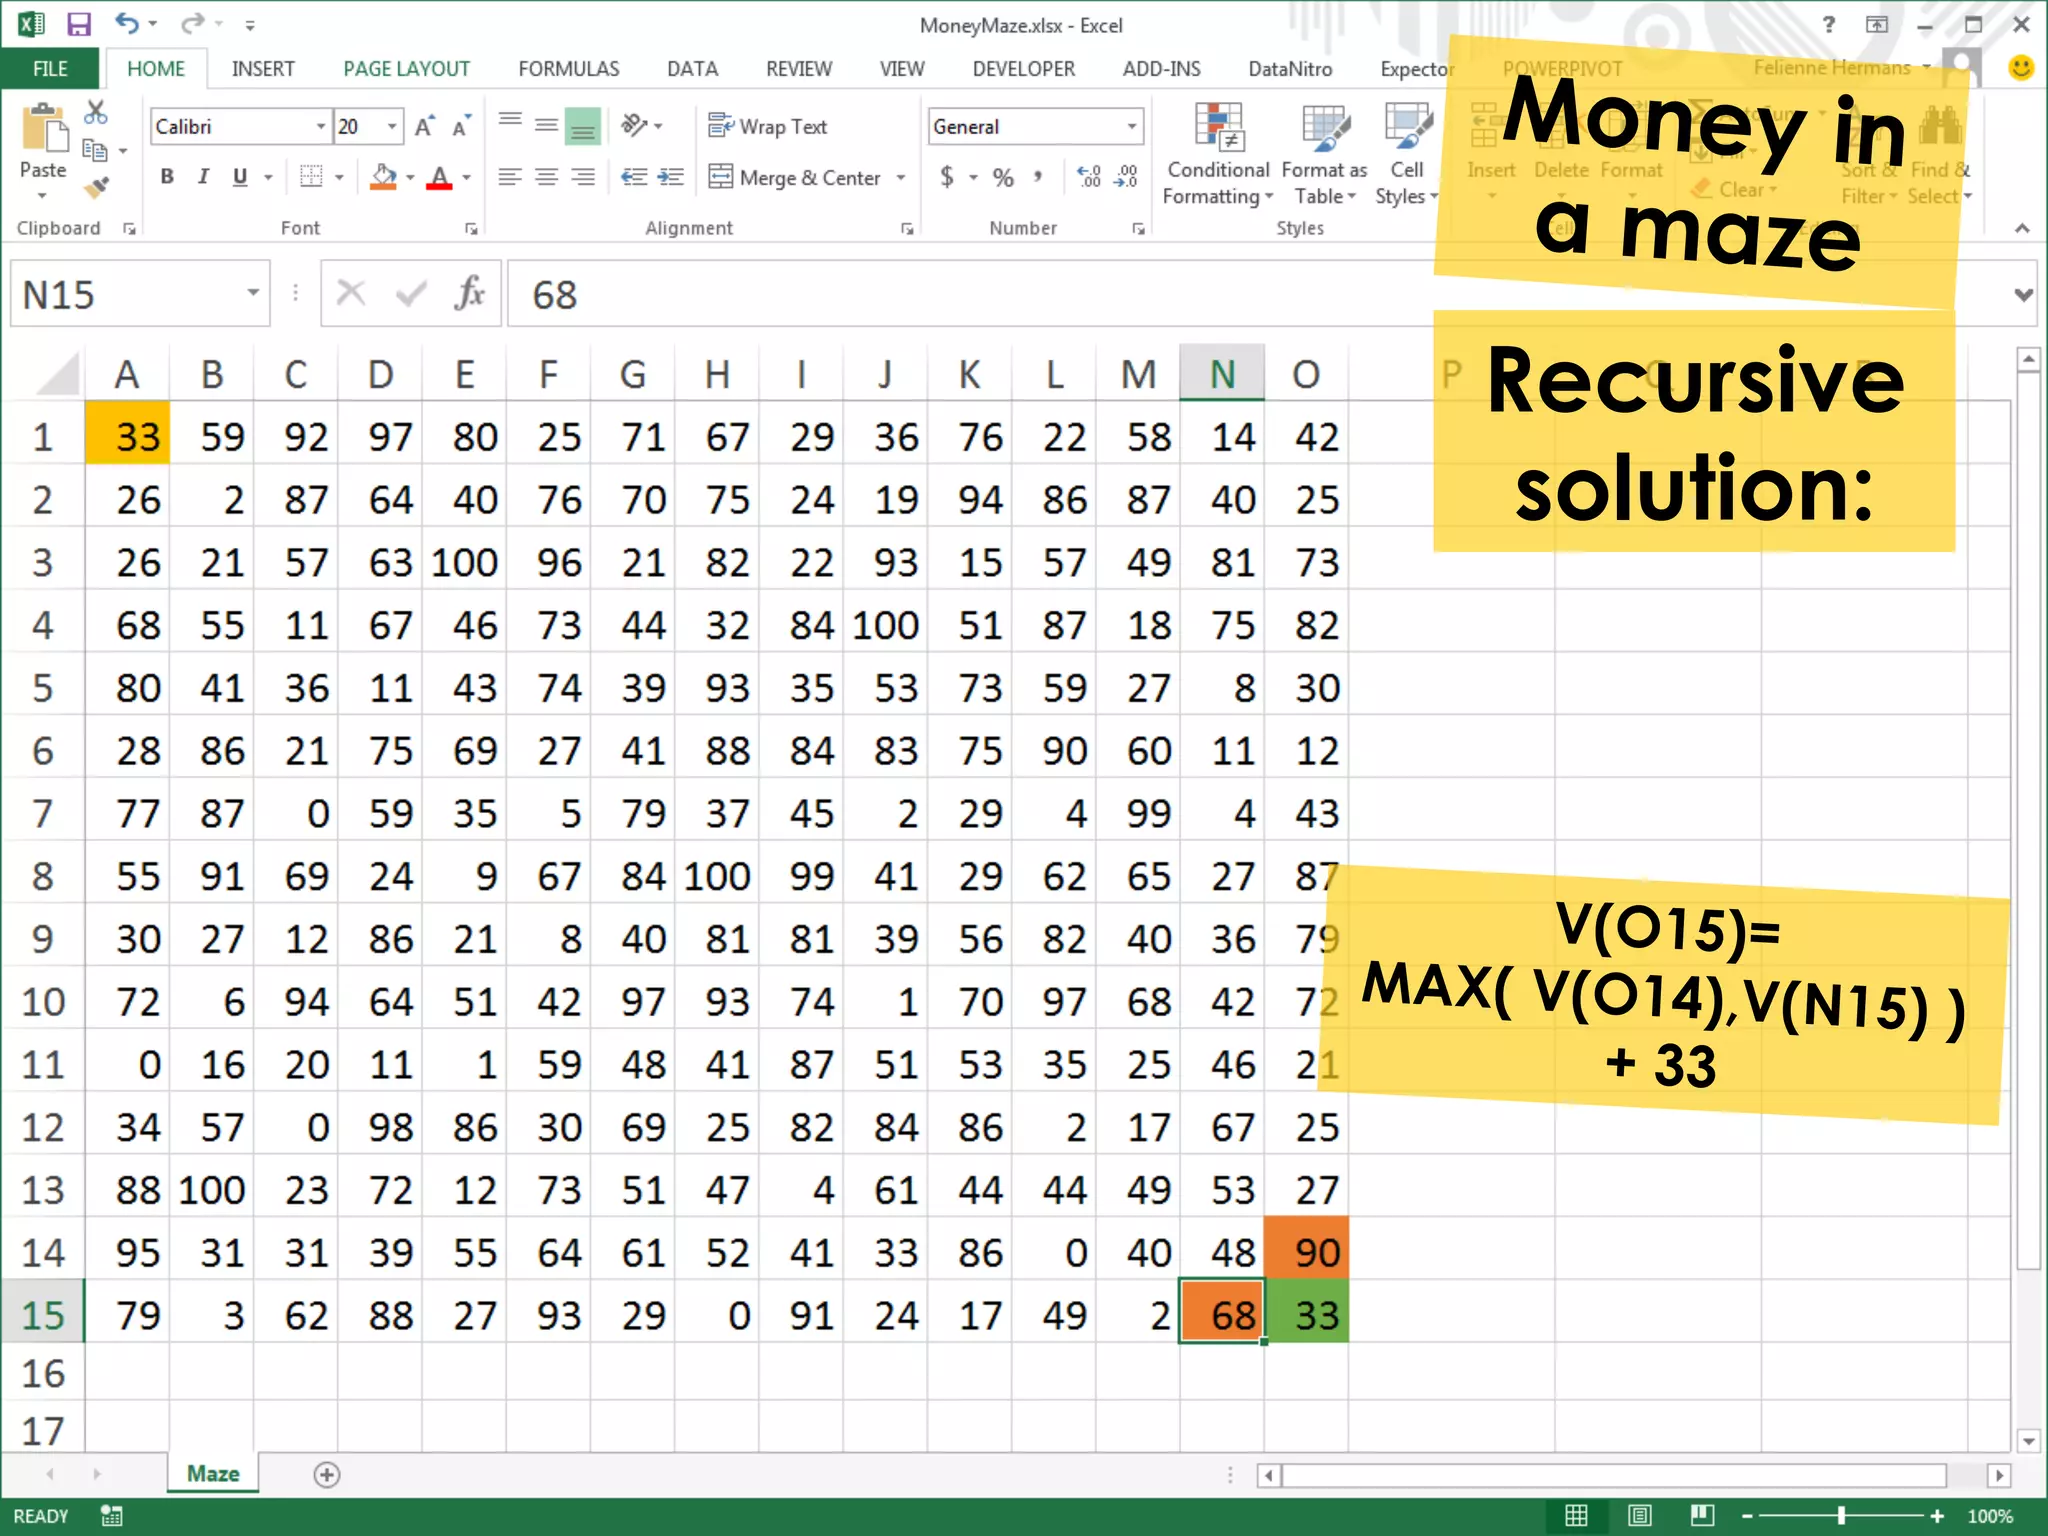Viewport: 2048px width, 1536px height.
Task: Click the Undo arrow icon
Action: (126, 23)
